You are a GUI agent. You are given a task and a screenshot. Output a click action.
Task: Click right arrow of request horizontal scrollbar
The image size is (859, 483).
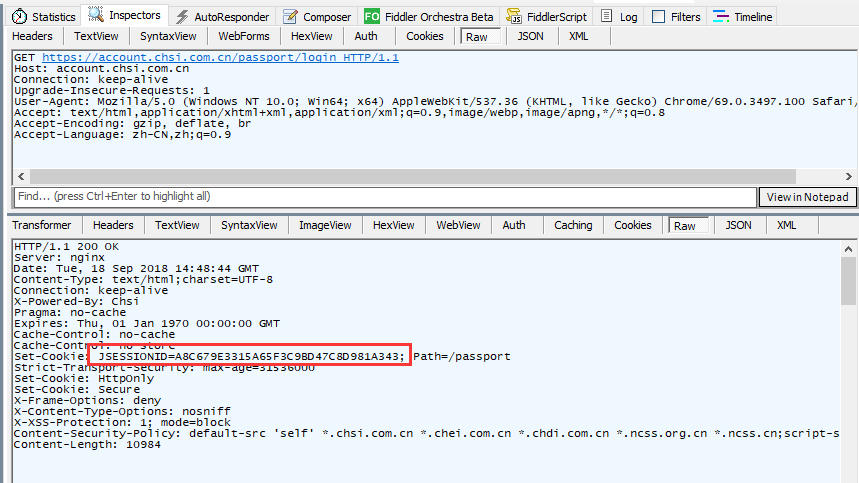849,176
